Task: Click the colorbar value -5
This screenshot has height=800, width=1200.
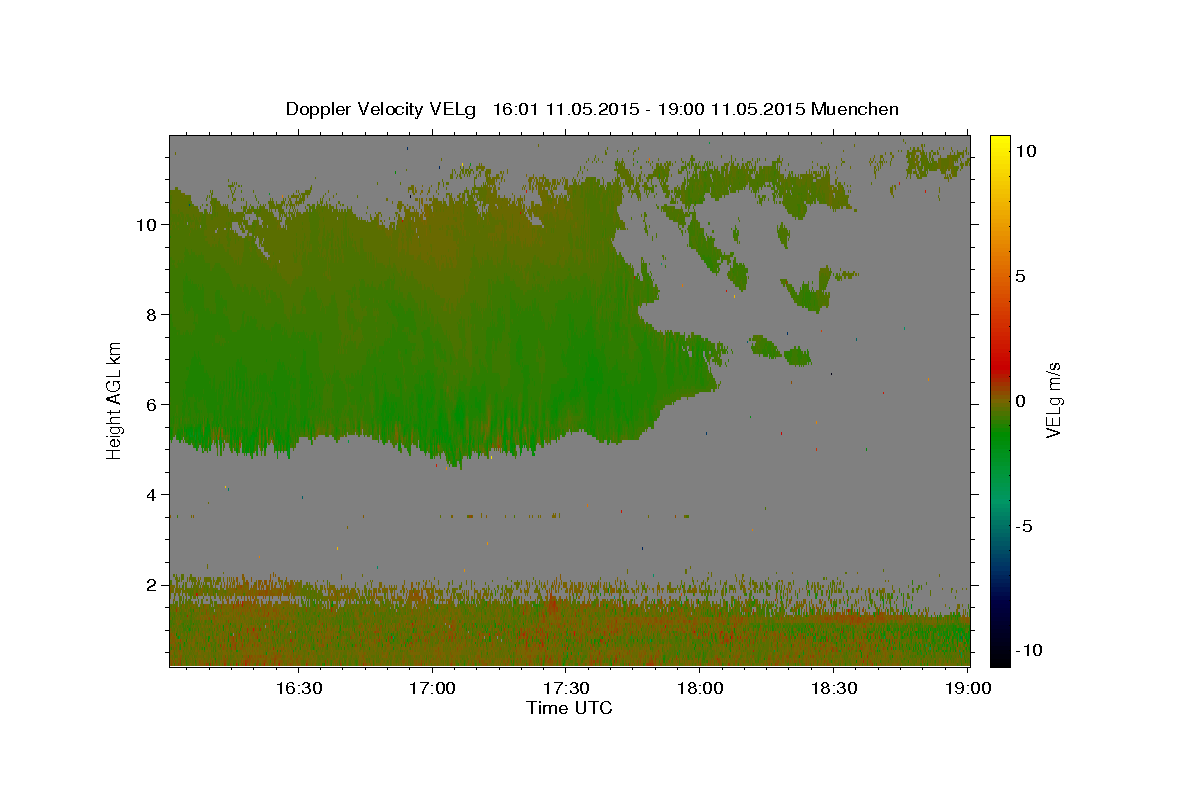Action: pos(1024,526)
